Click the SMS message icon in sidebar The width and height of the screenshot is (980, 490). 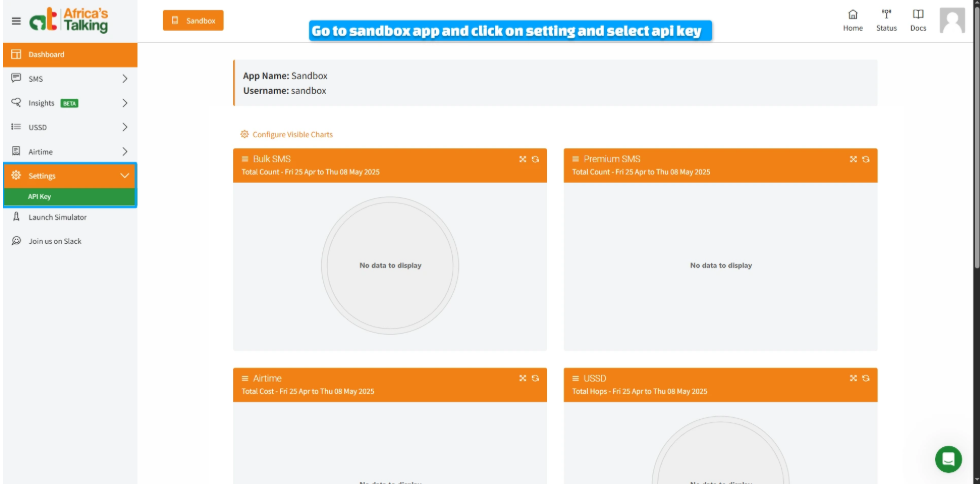pyautogui.click(x=16, y=79)
